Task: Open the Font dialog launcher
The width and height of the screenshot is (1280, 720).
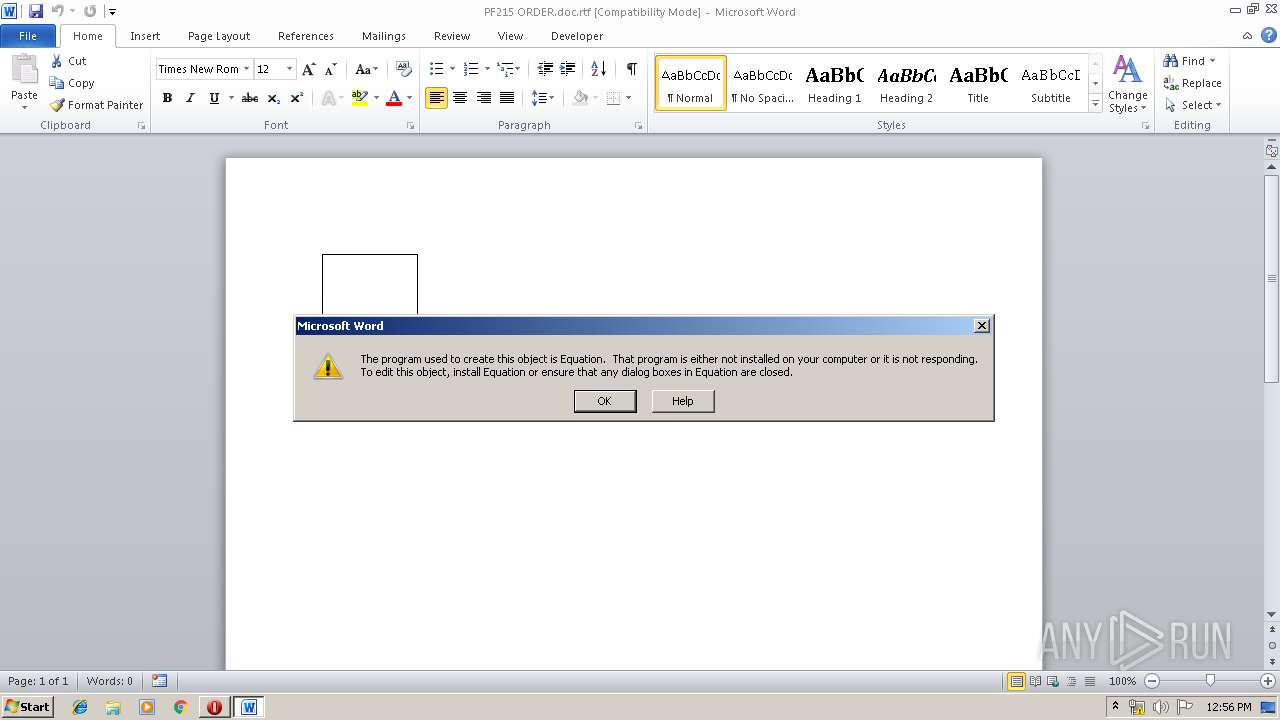Action: click(x=411, y=126)
